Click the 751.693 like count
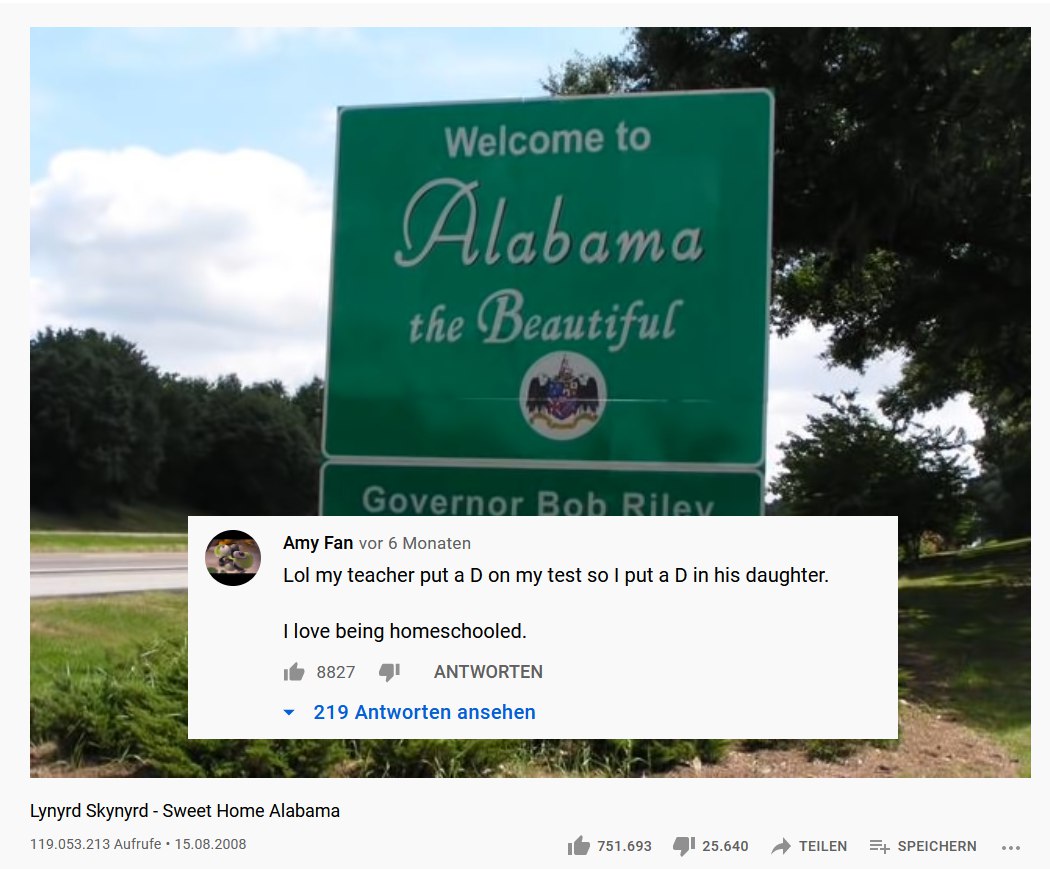This screenshot has width=1050, height=869. [624, 846]
